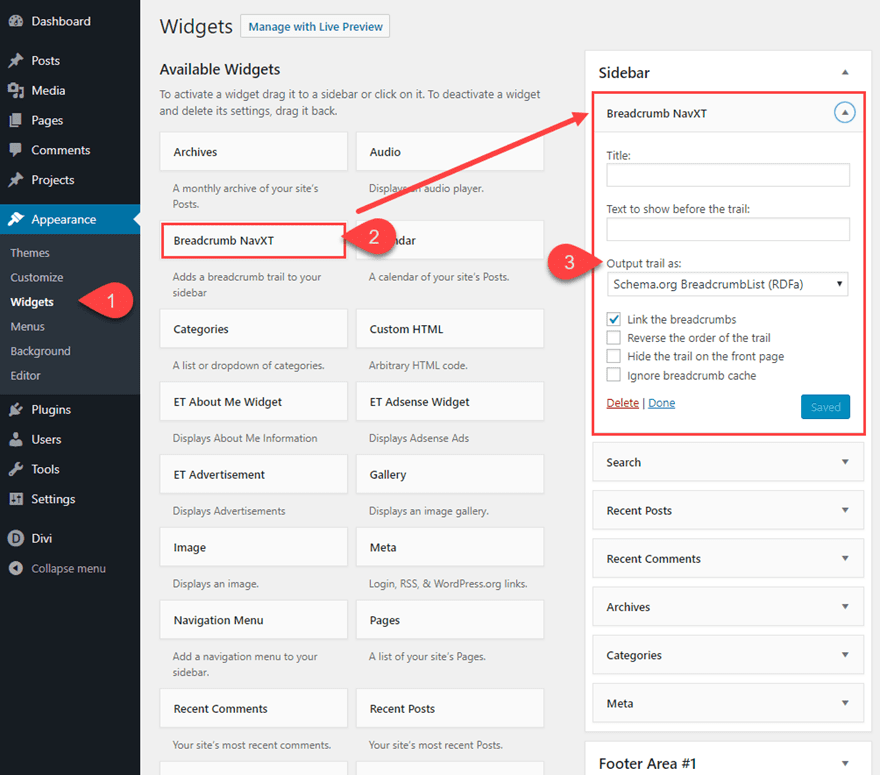The image size is (880, 775).
Task: Click the Posts pushpin icon
Action: [16, 61]
